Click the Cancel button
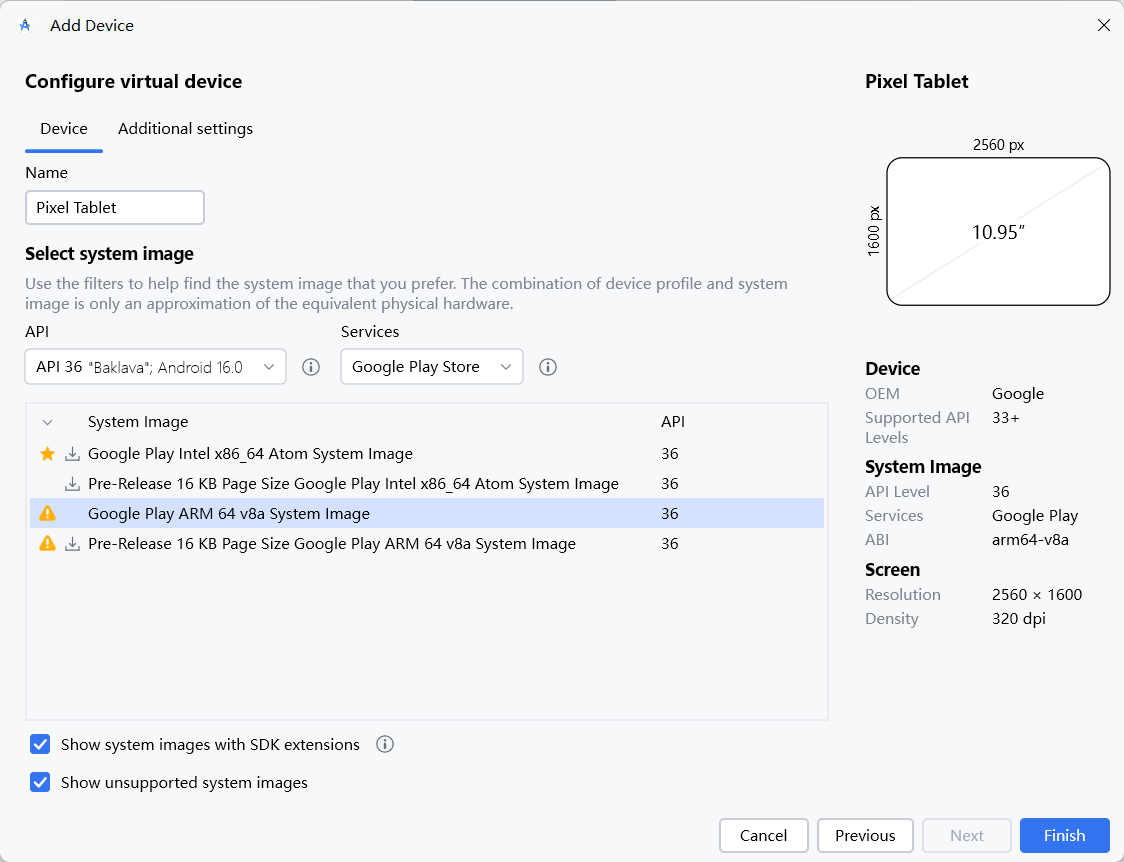The image size is (1124, 862). pos(763,835)
